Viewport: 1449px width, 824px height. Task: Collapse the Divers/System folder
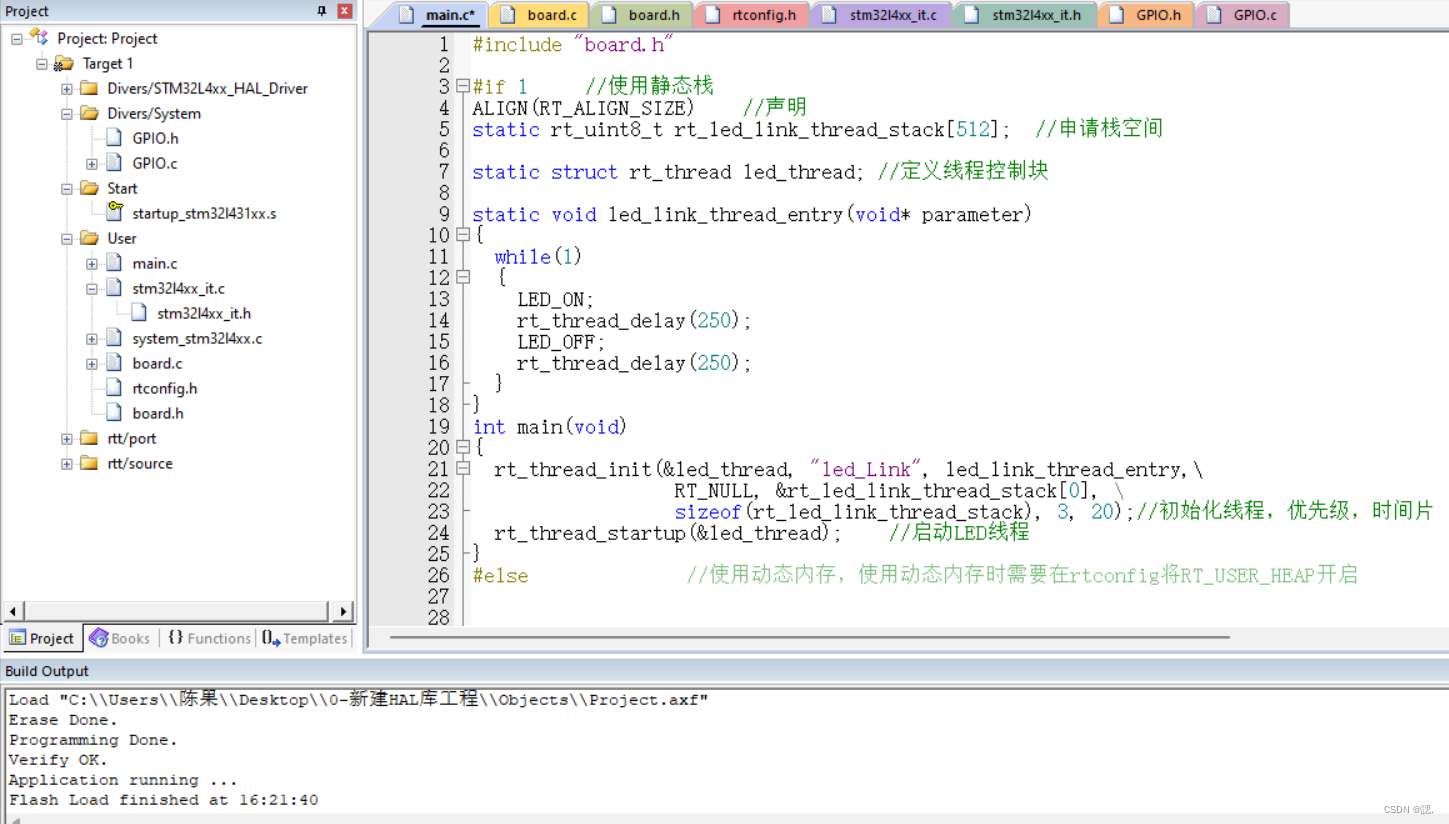point(66,113)
